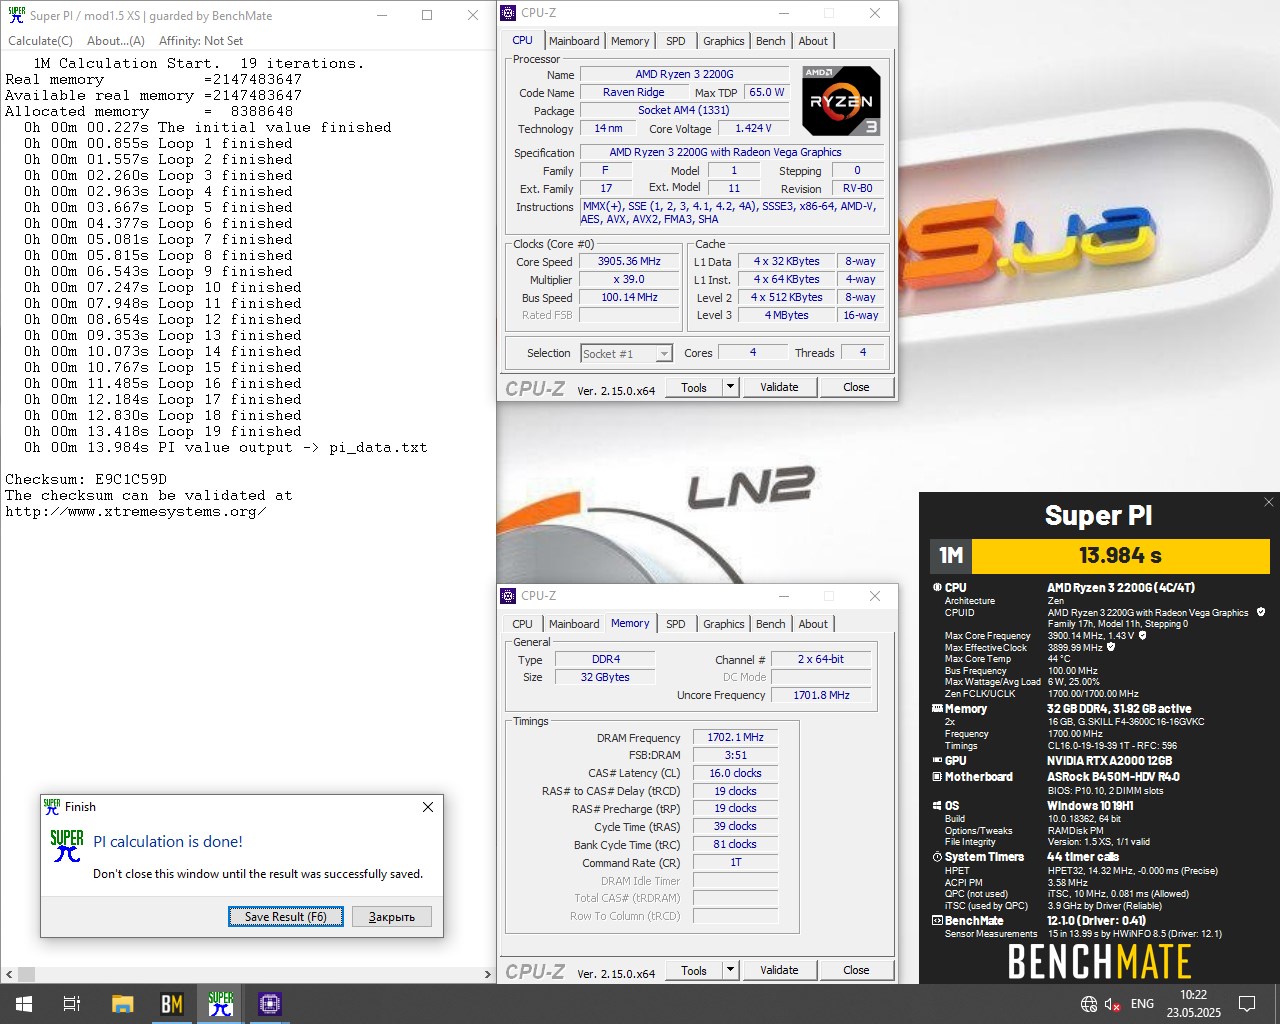Click the Max Effective Clock verified shield icon
The image size is (1280, 1024).
point(1111,647)
